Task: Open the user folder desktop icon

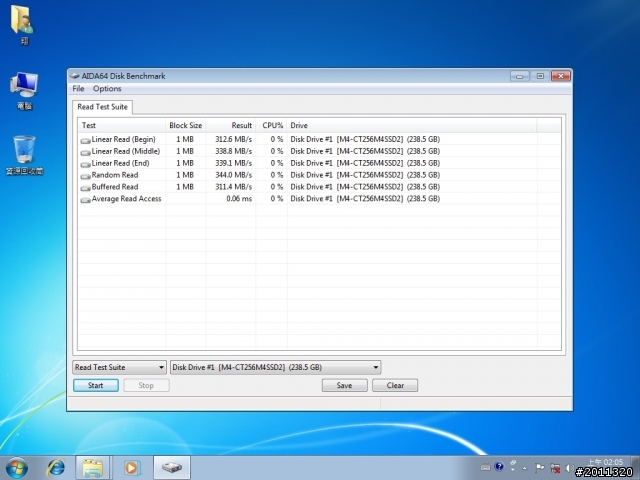Action: coord(22,24)
